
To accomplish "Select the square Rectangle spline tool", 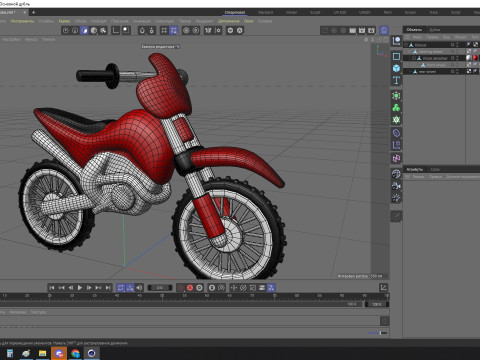I will pos(396,56).
